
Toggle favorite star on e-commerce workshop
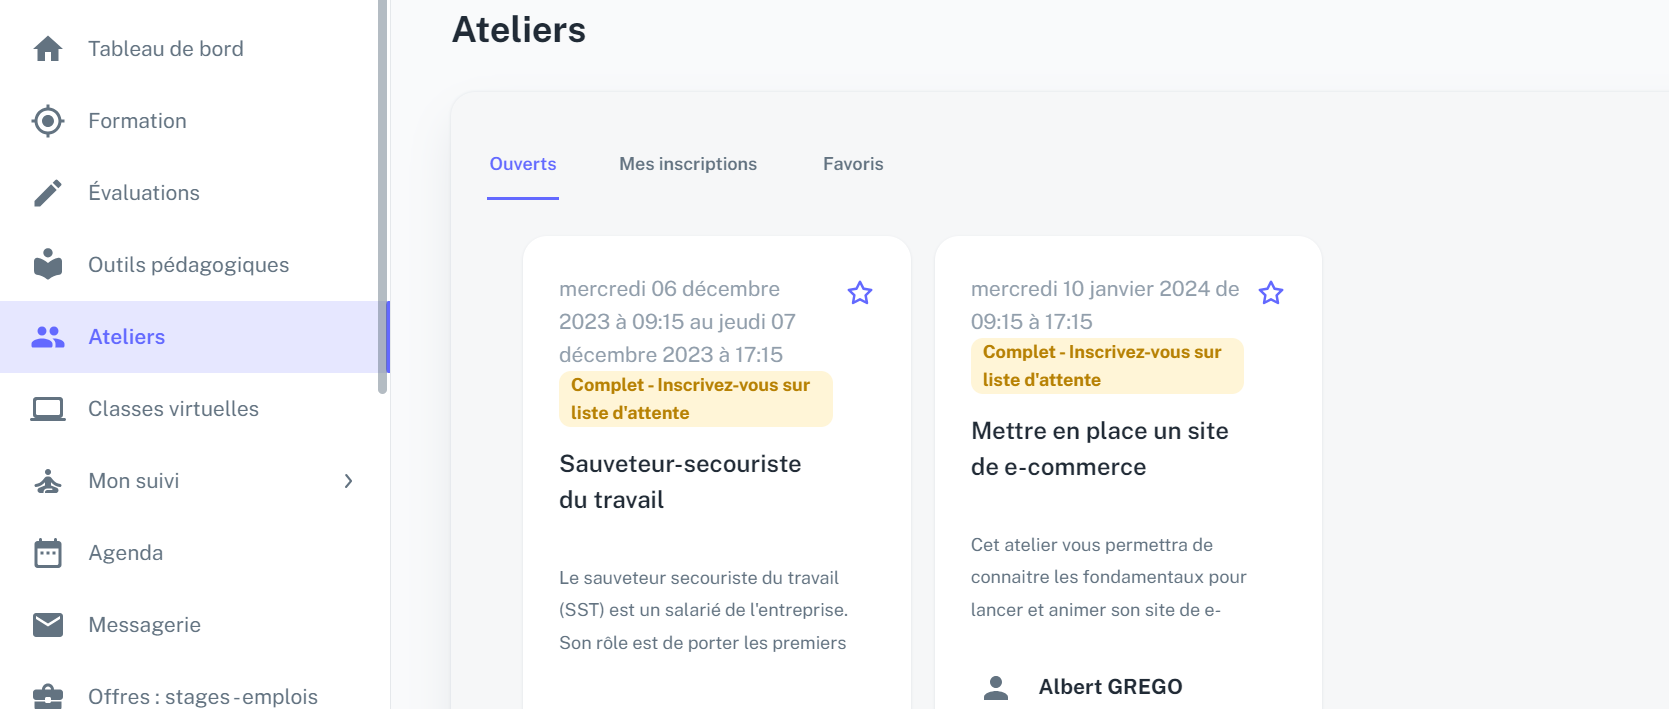click(x=1271, y=293)
